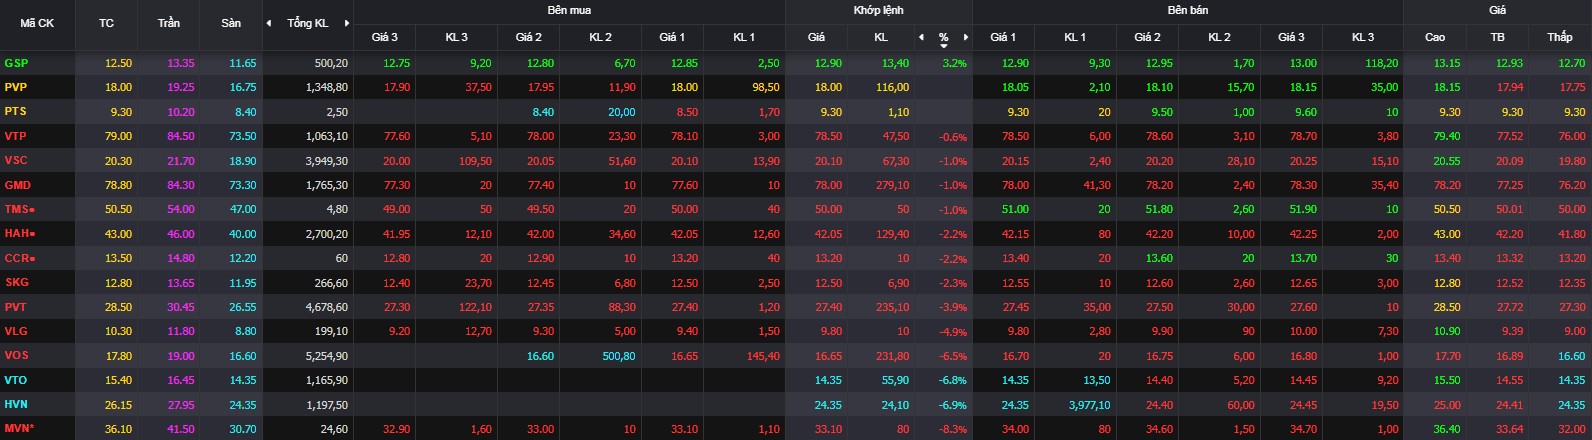1592x440 pixels.
Task: Sort by the % column header
Action: 943,37
